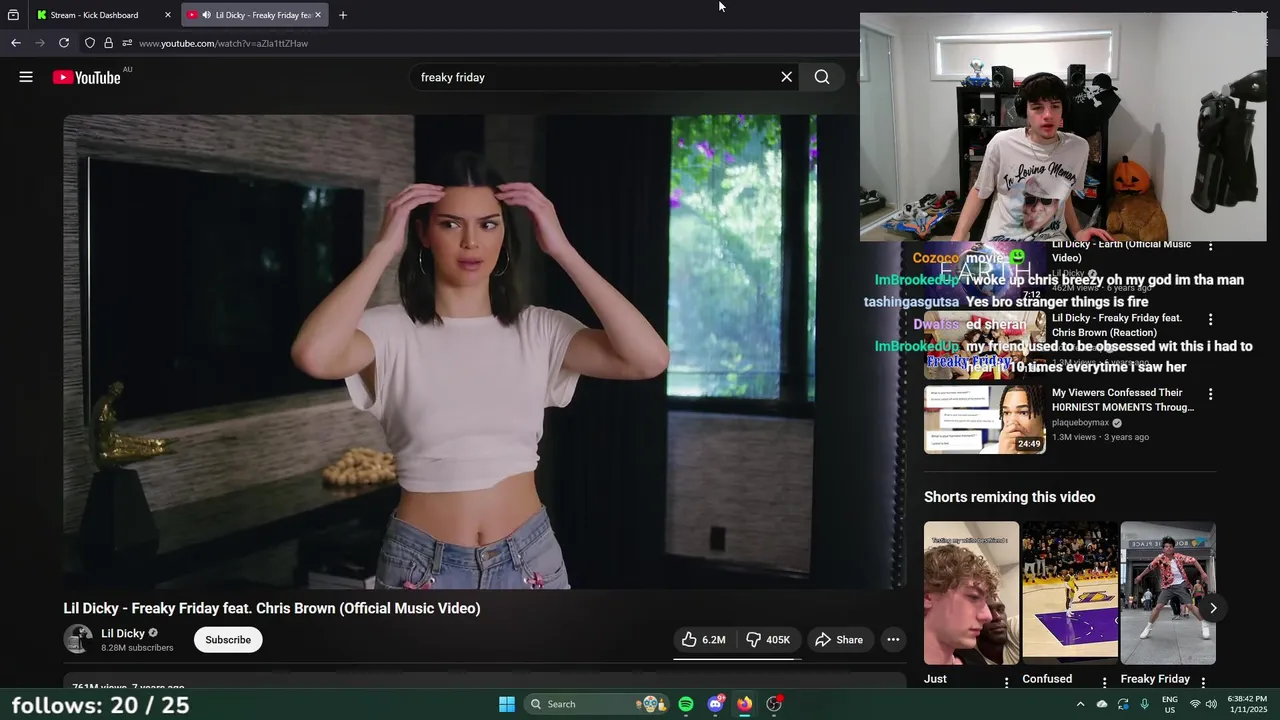
Task: Open the shield tracking protection icon
Action: [x=90, y=43]
